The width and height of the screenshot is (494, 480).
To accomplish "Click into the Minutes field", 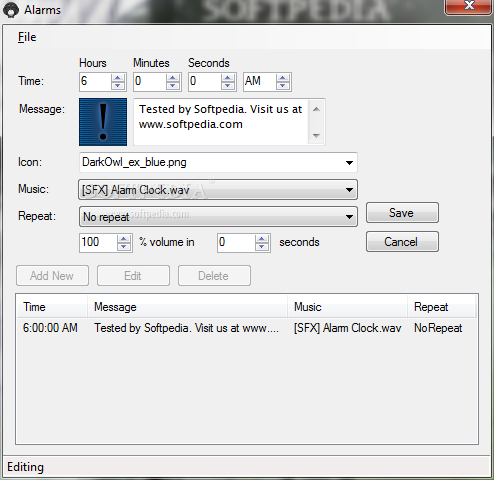I will pos(150,81).
